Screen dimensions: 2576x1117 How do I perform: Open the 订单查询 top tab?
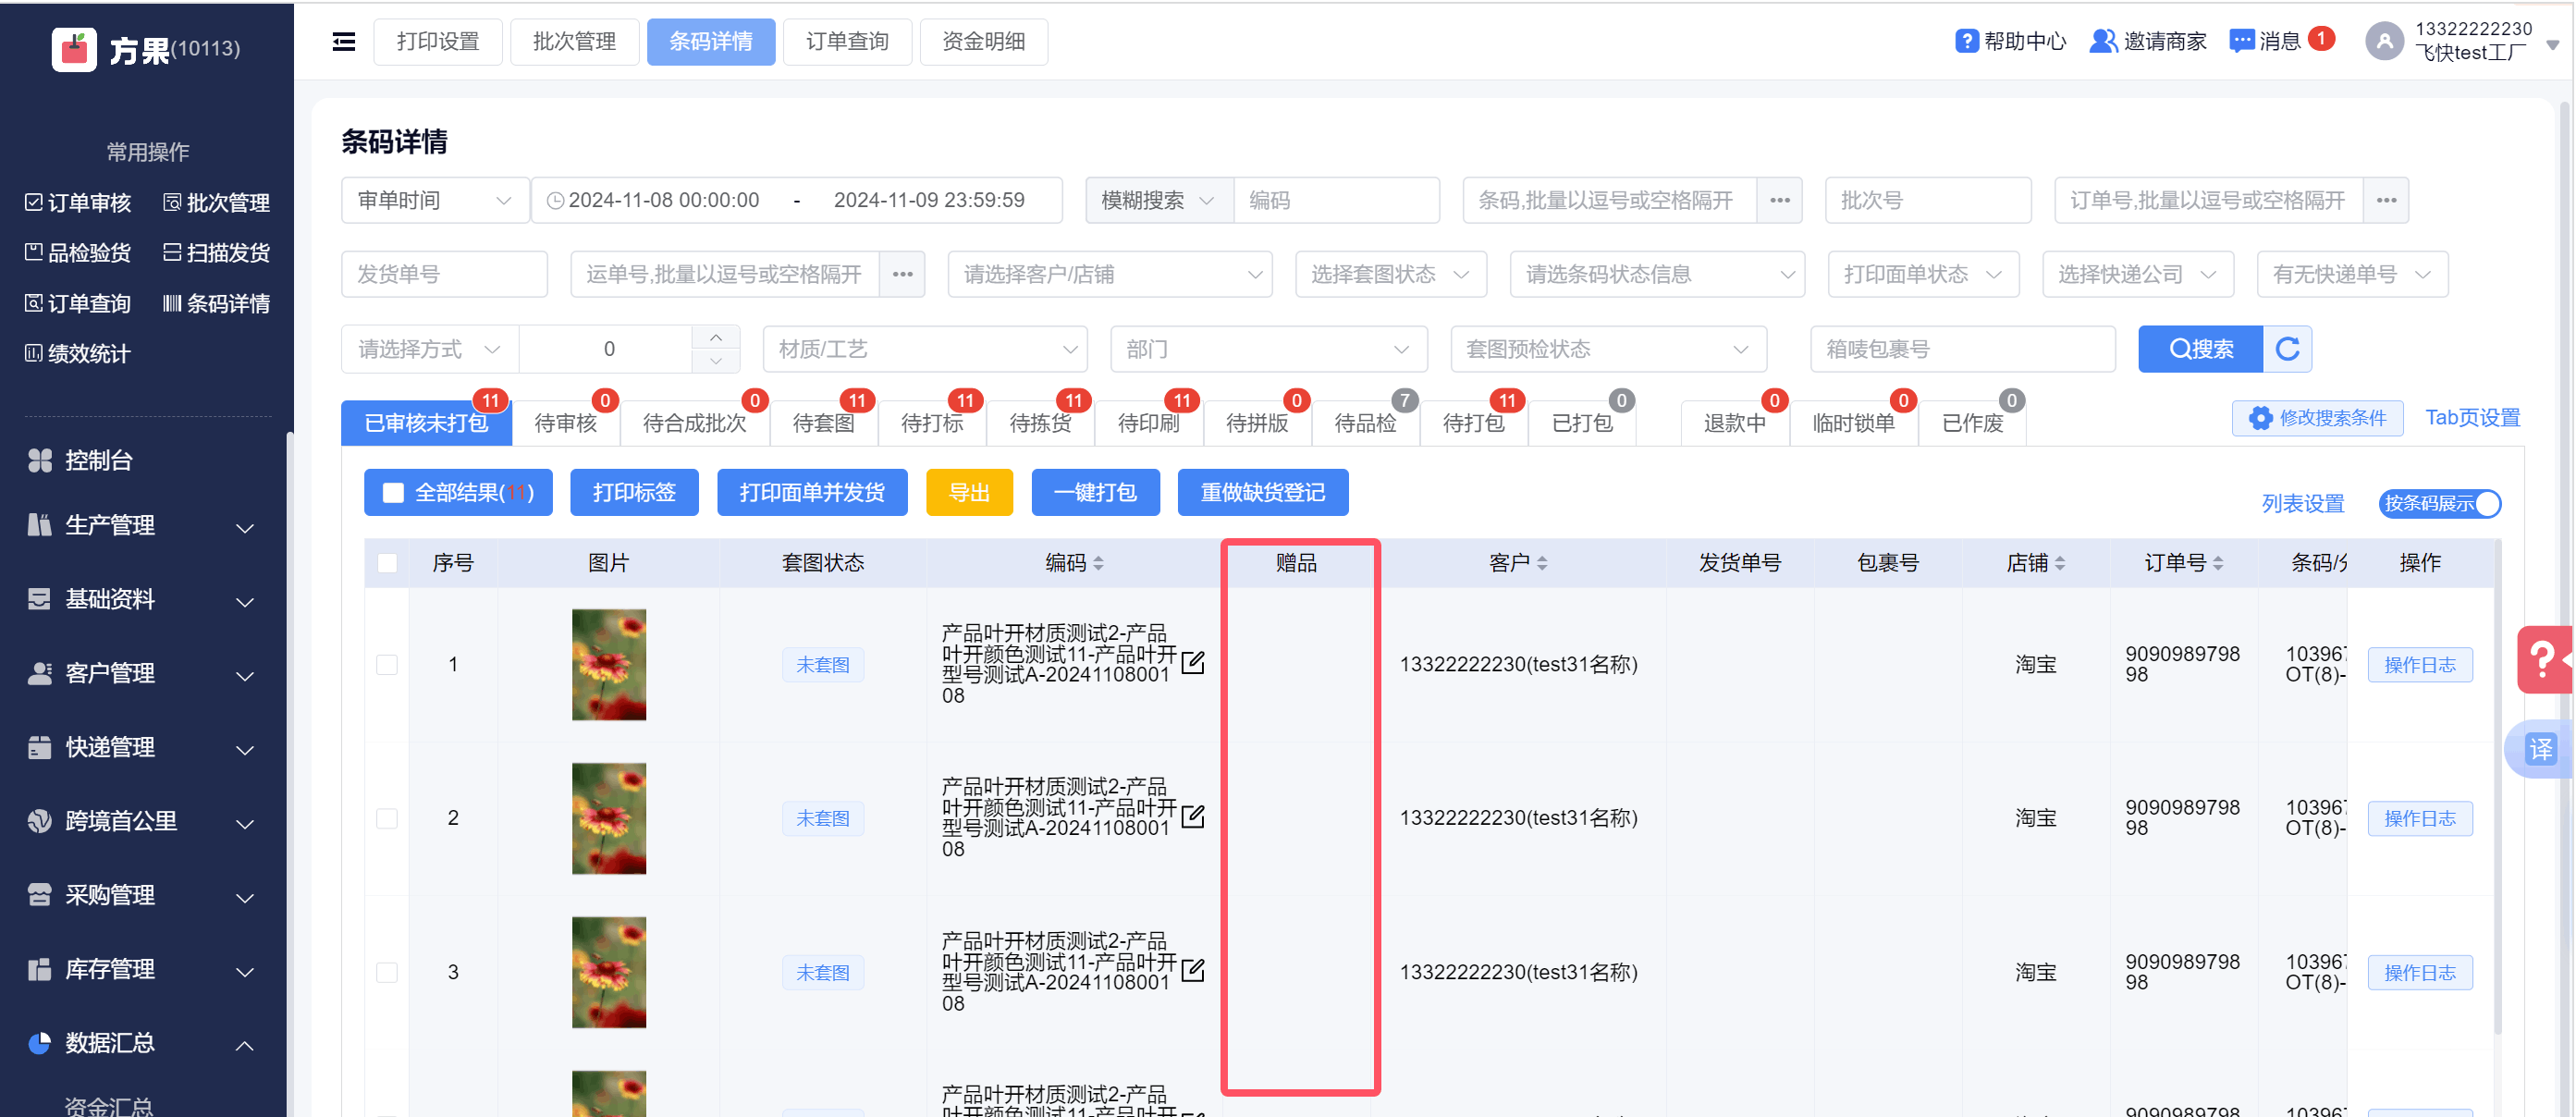click(x=846, y=41)
